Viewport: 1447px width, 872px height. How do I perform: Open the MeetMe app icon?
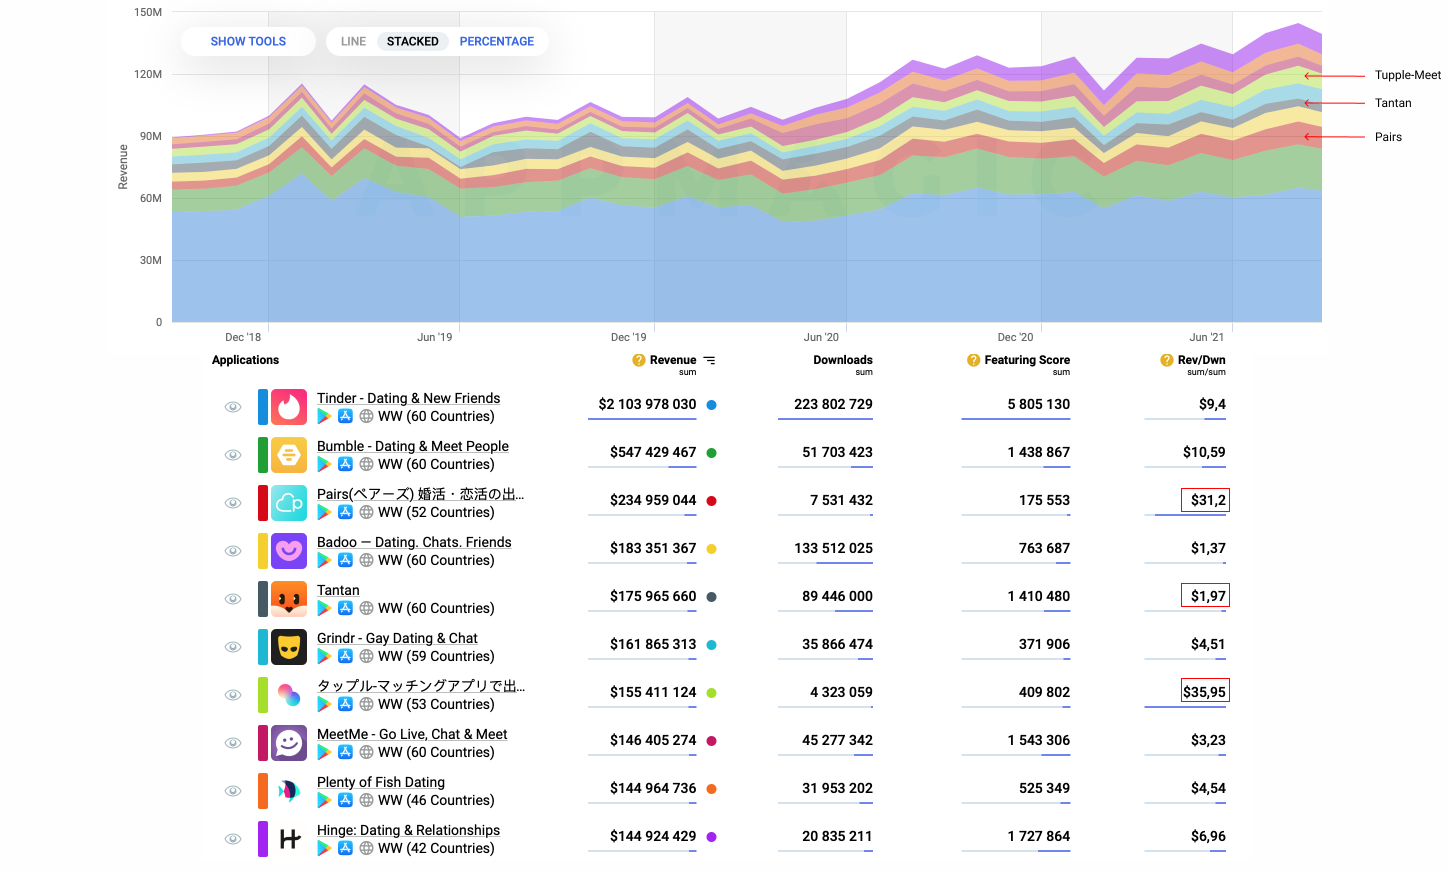tap(289, 743)
